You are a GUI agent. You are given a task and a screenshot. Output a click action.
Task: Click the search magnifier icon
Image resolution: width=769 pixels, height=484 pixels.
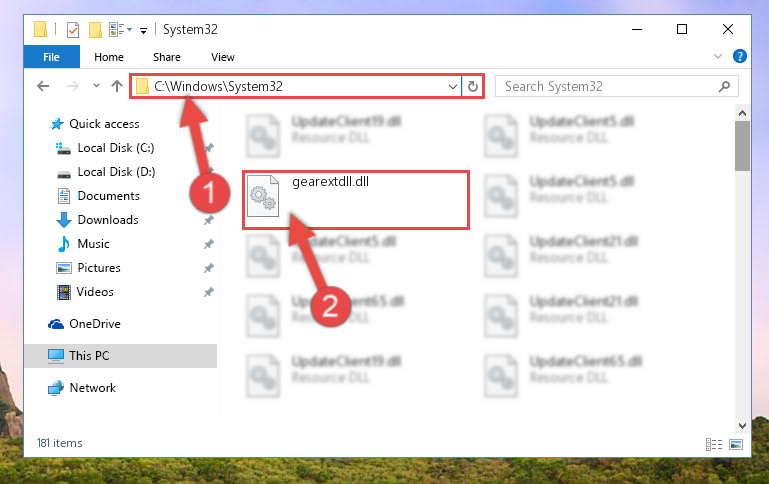click(724, 86)
